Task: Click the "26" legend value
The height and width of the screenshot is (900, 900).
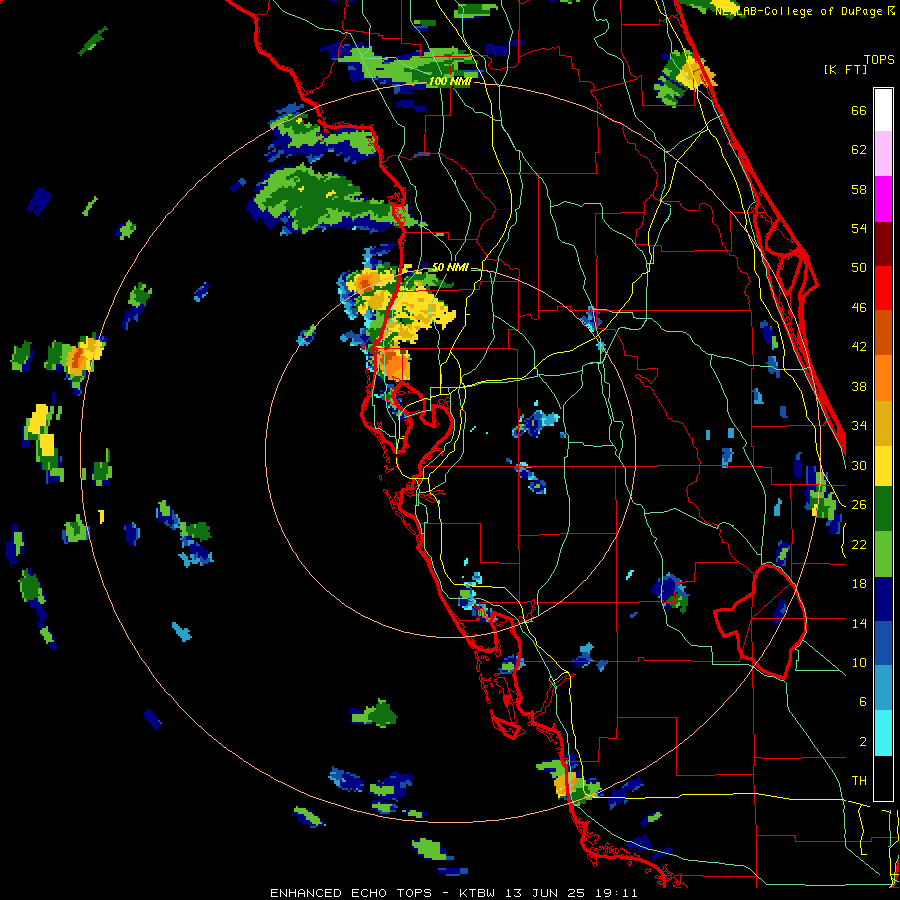Action: (859, 505)
